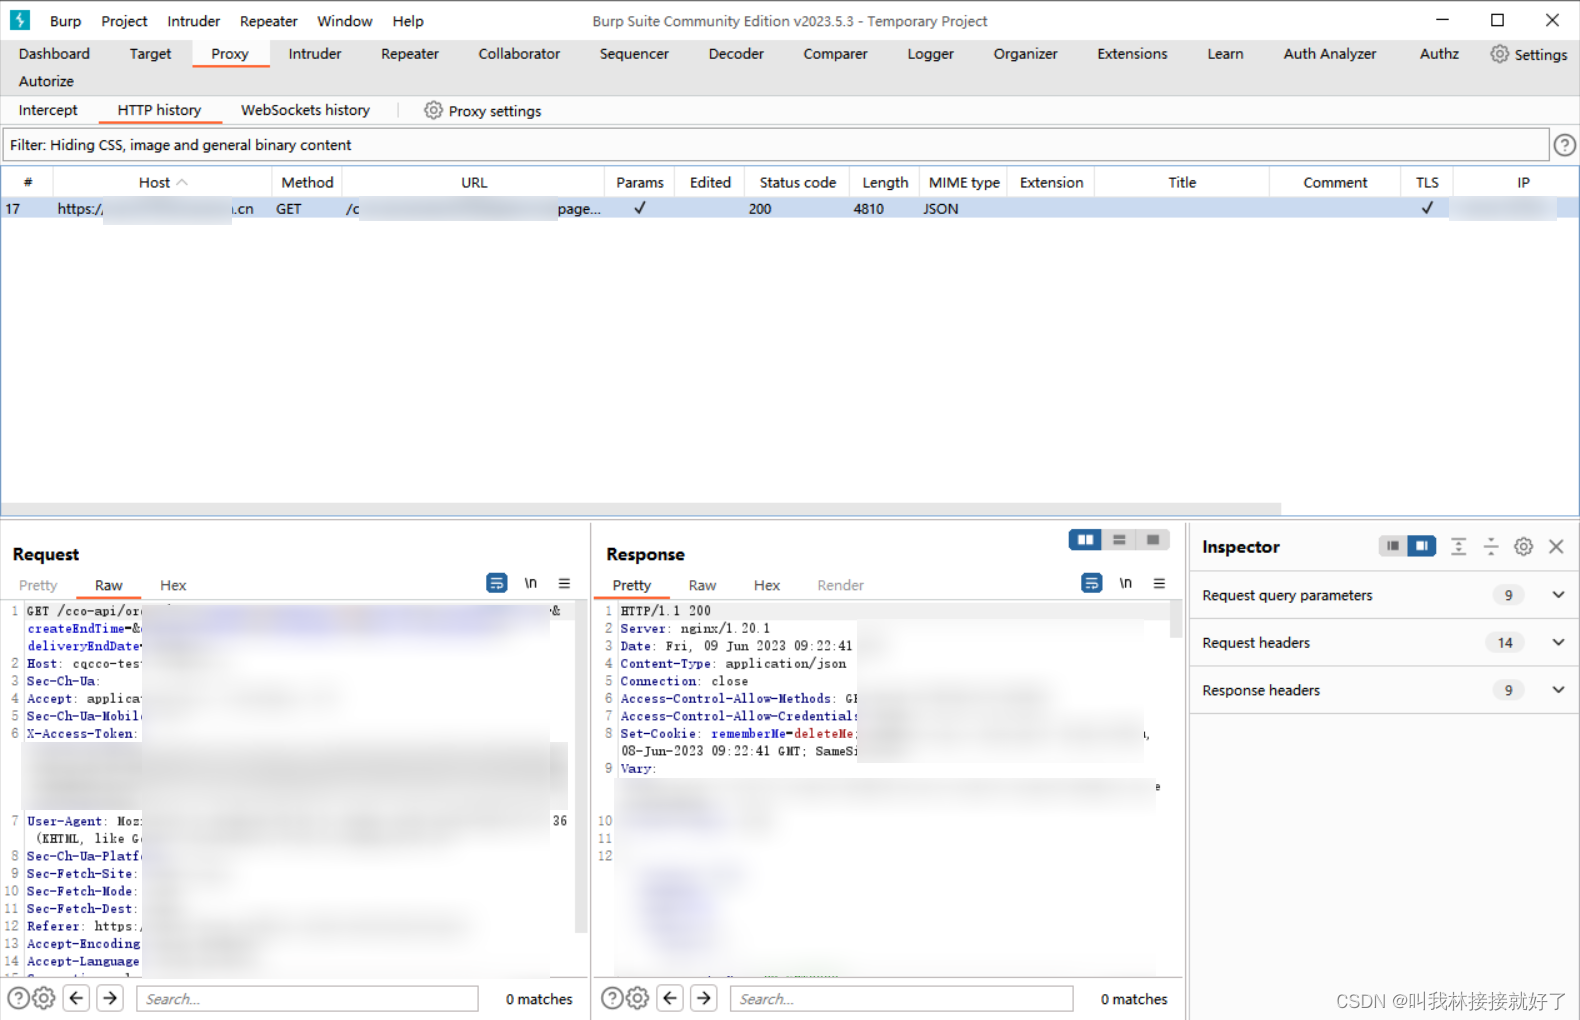Select top-bottom stacked layout icon
Image resolution: width=1580 pixels, height=1020 pixels.
(x=1119, y=540)
